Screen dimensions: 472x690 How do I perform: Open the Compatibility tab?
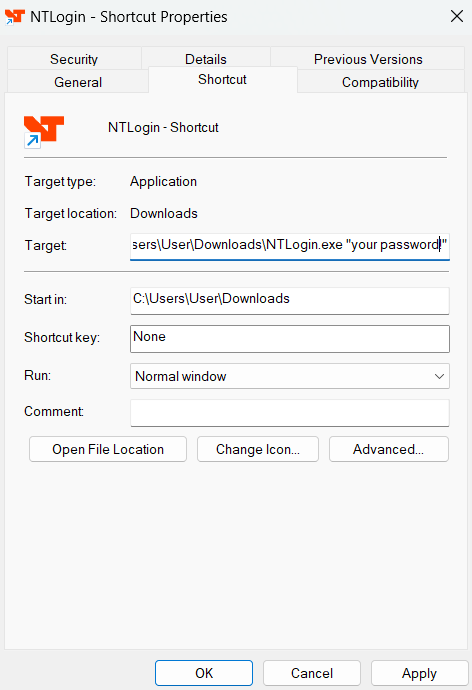[x=381, y=82]
